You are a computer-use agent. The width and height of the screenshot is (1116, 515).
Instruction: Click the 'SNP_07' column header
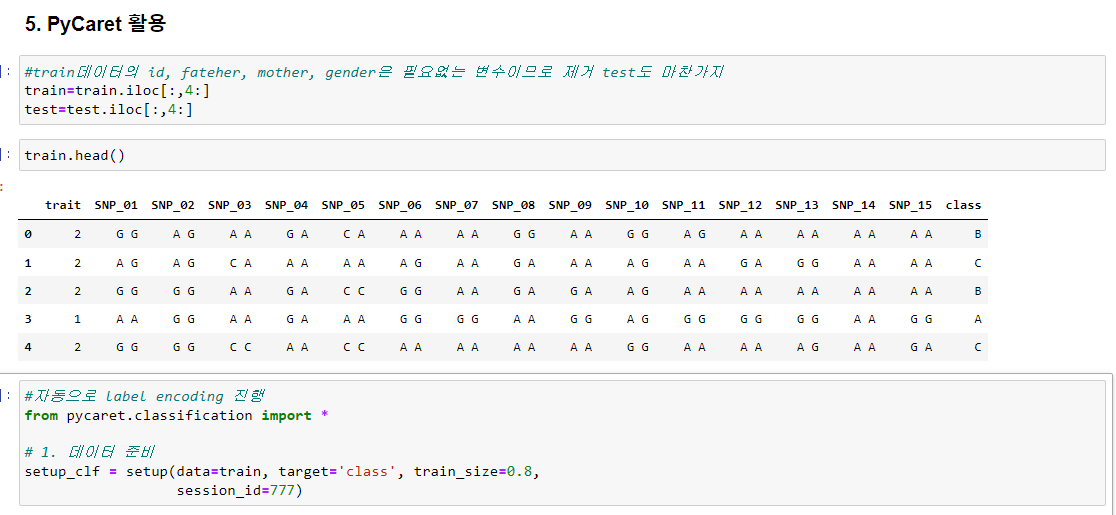tap(457, 205)
